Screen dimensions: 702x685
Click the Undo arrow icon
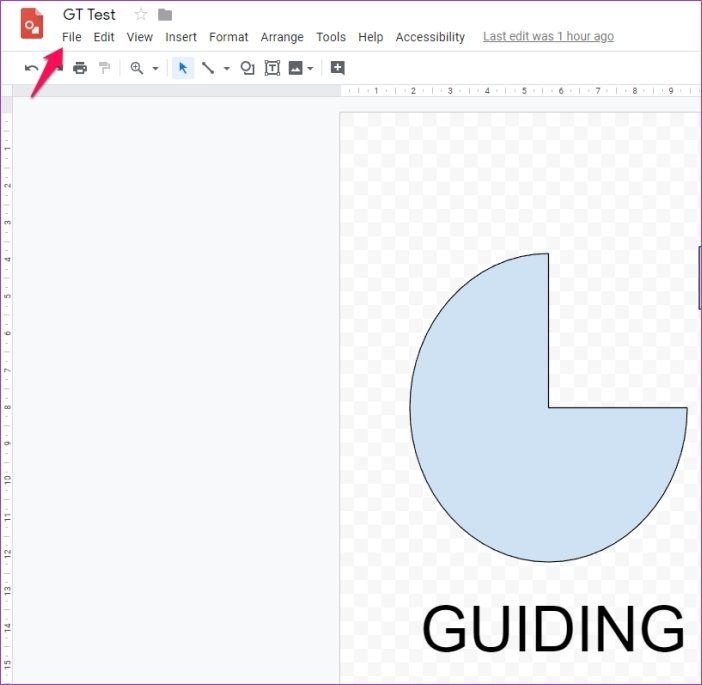click(x=31, y=68)
